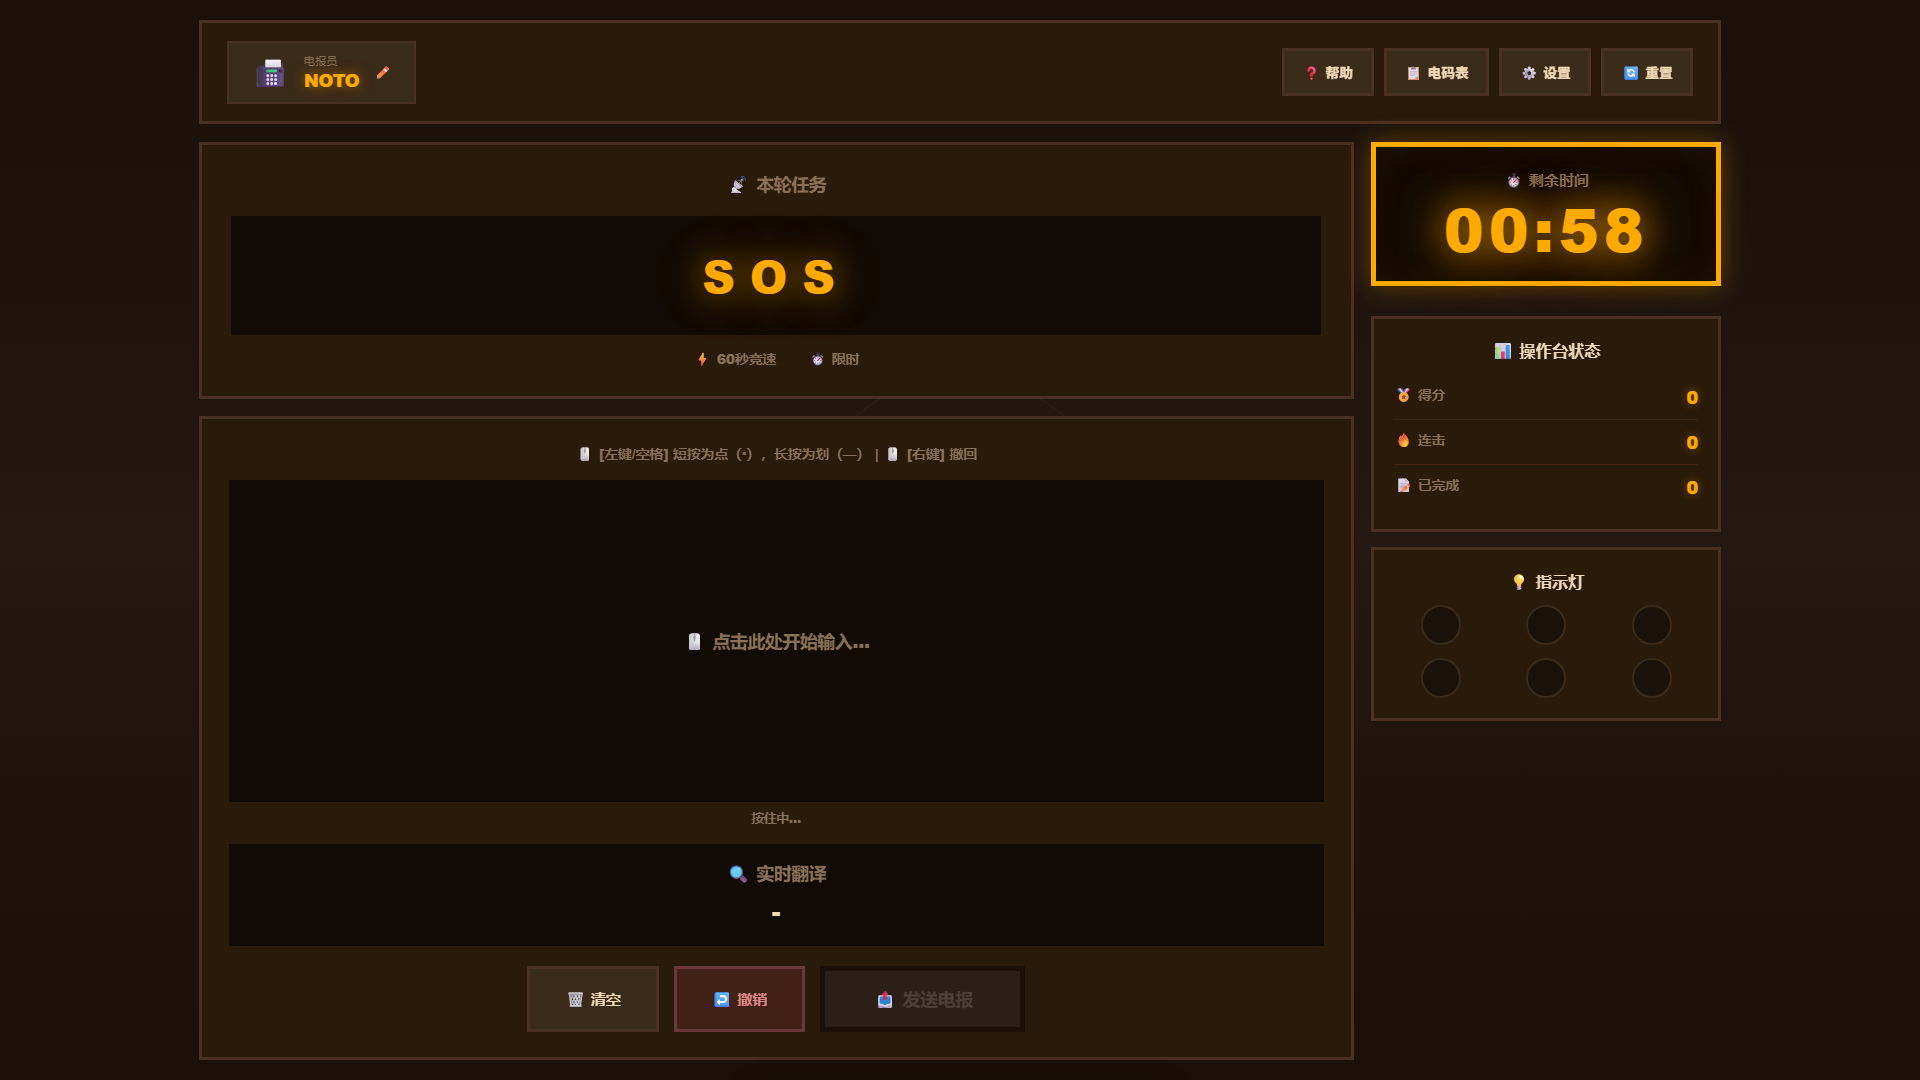Click the top-middle indicator lamp
Viewport: 1920px width, 1080px height.
pyautogui.click(x=1545, y=625)
